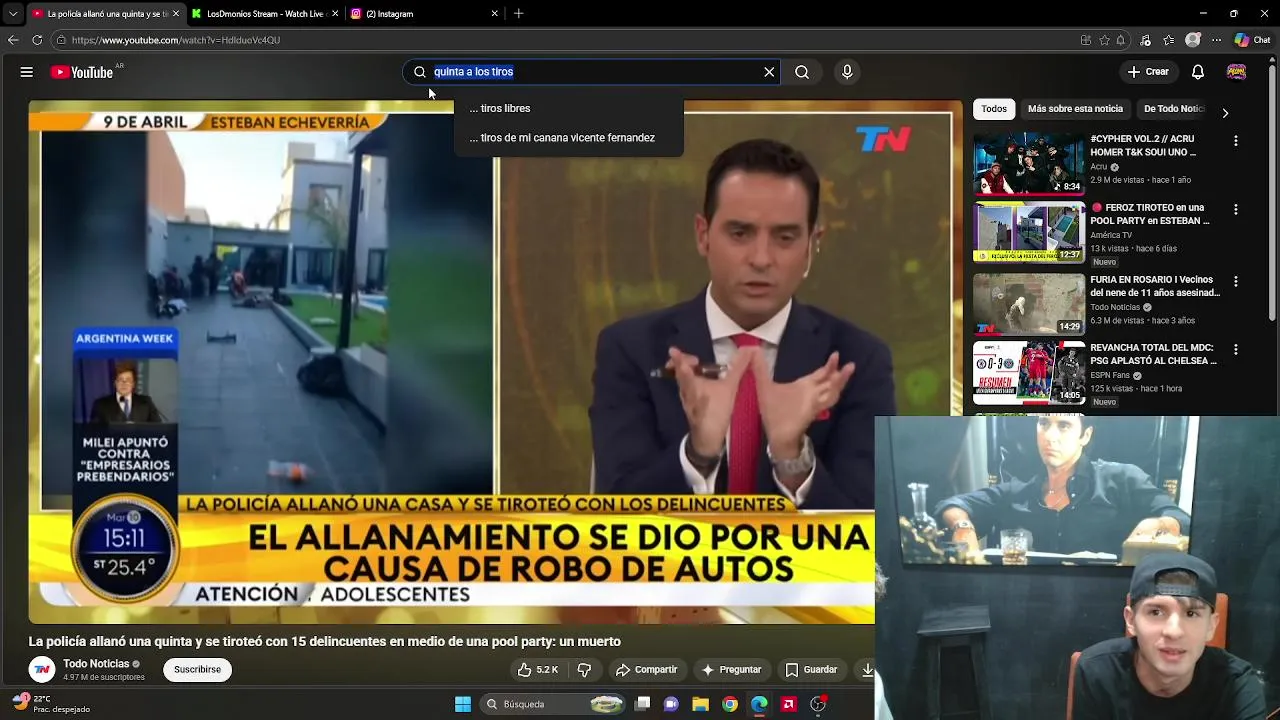Open options menu for FEROZ TIROTEO video
This screenshot has width=1280, height=720.
click(1236, 210)
